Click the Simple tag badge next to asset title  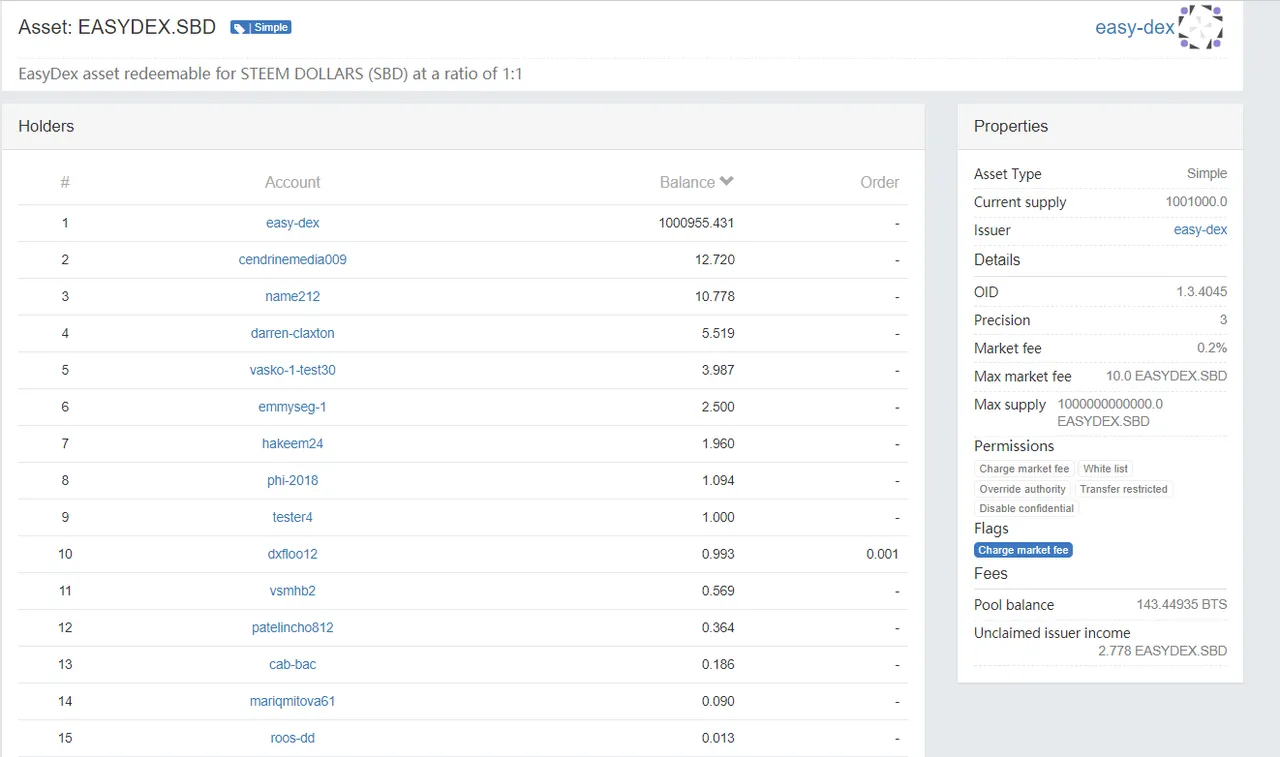261,28
